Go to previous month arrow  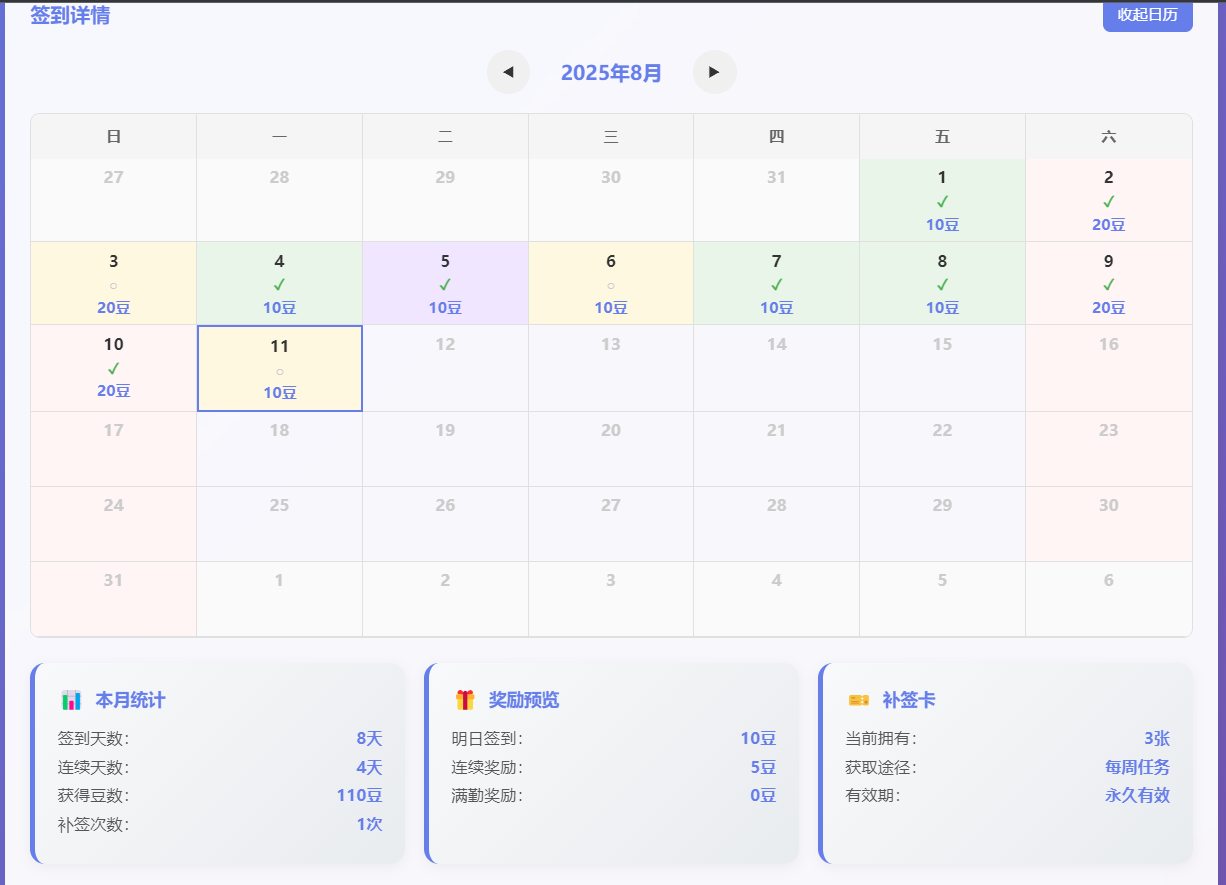pos(509,72)
